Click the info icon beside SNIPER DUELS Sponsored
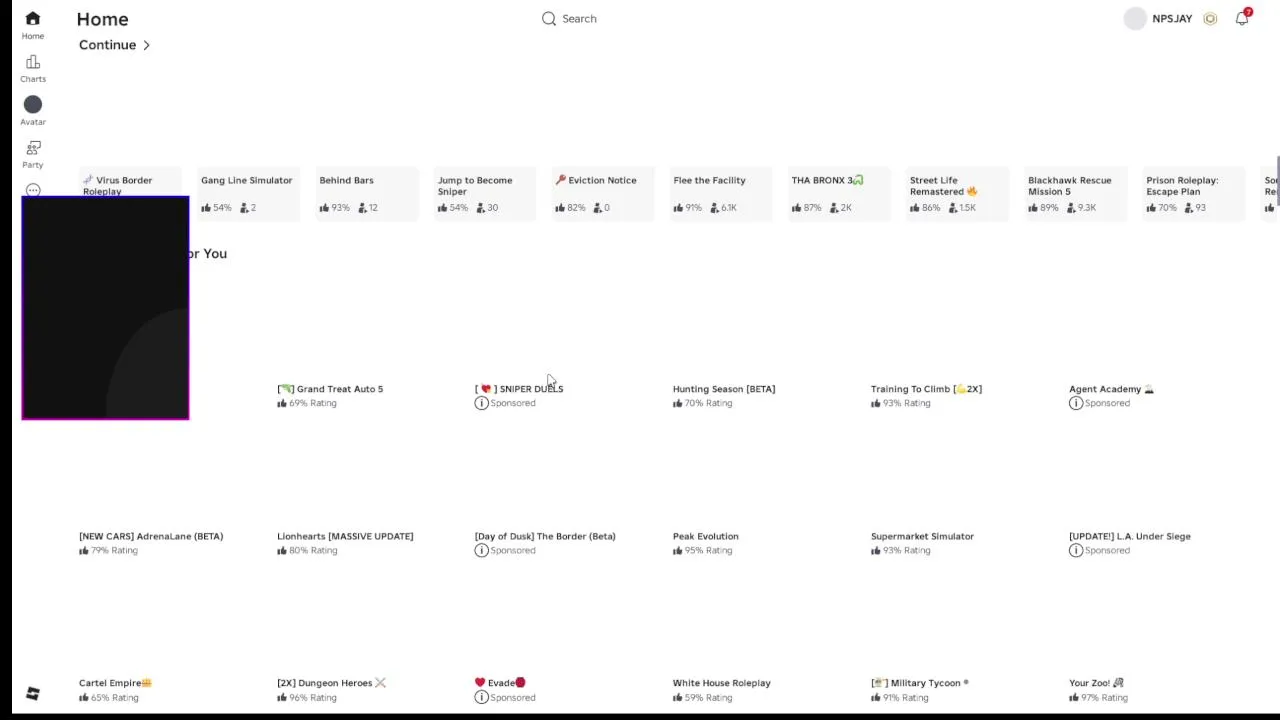 tap(481, 403)
